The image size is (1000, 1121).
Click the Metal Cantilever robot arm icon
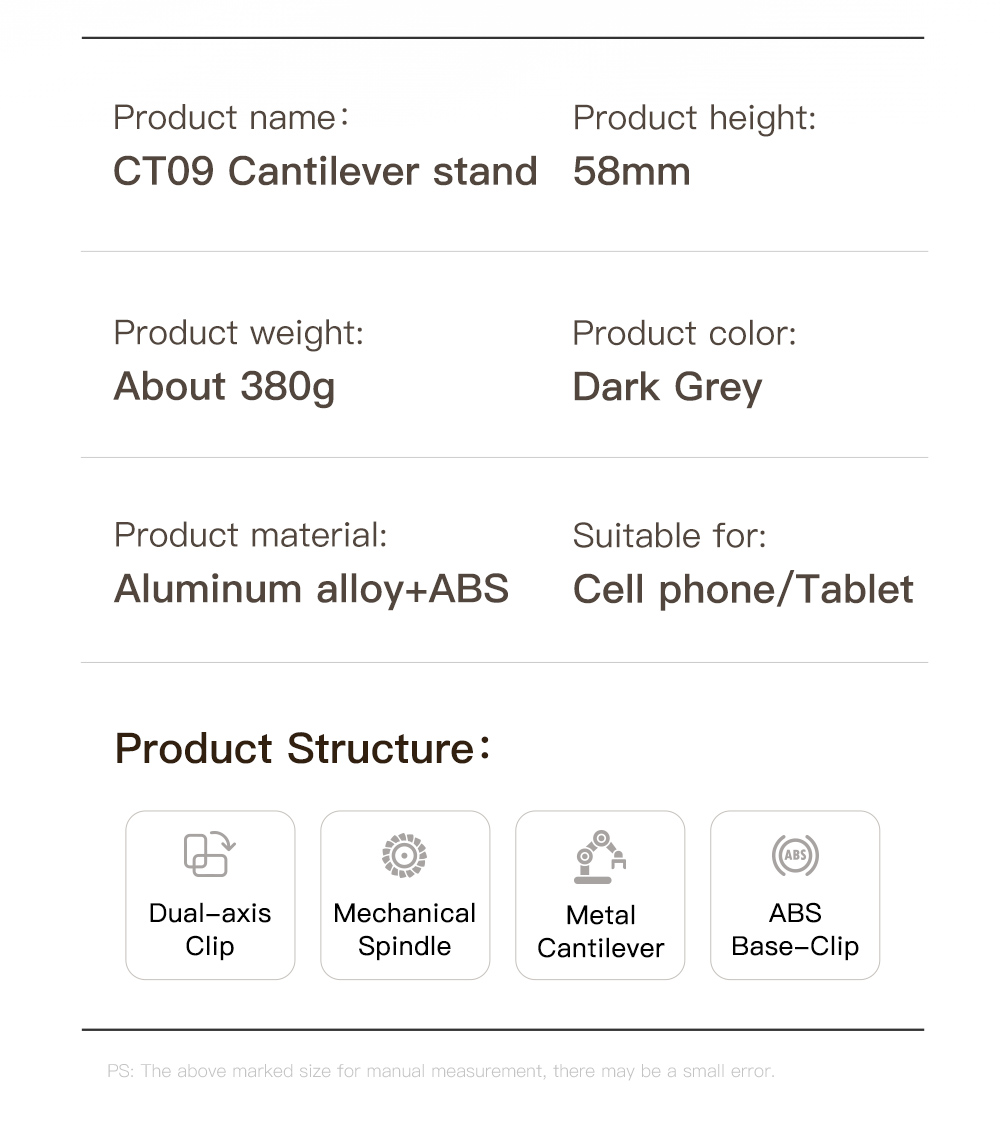600,856
